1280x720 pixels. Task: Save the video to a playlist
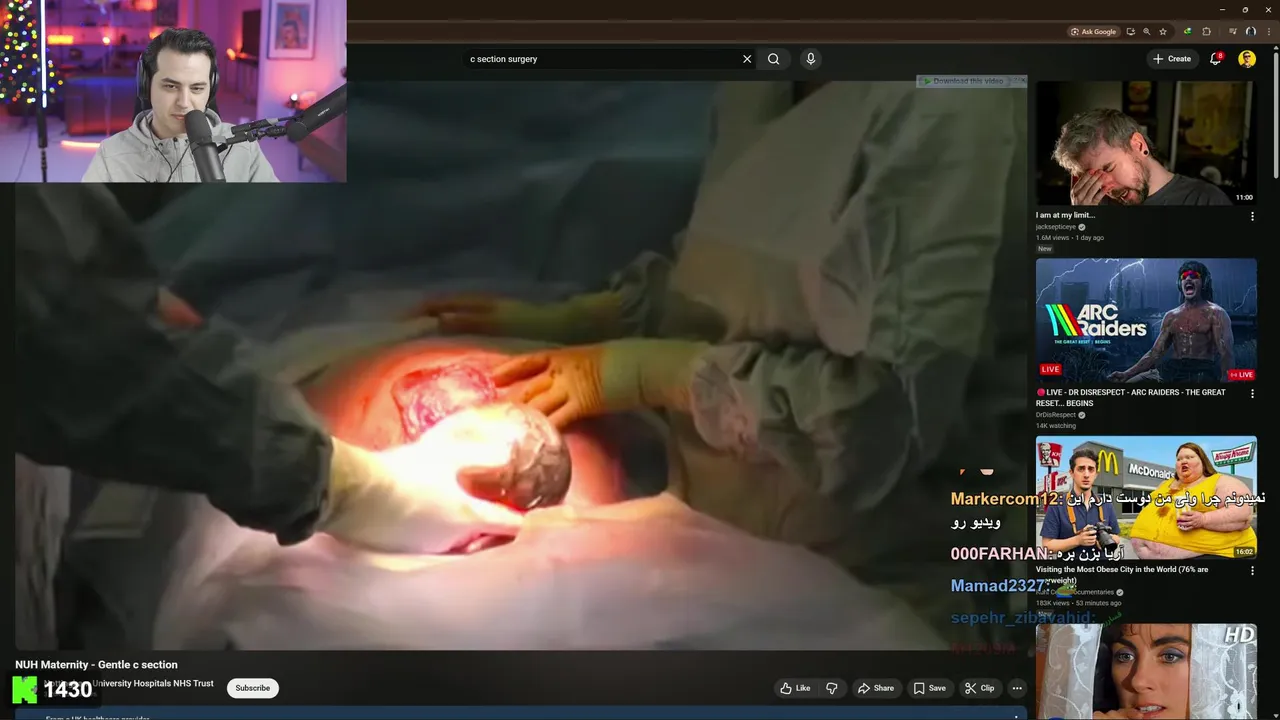(x=930, y=688)
